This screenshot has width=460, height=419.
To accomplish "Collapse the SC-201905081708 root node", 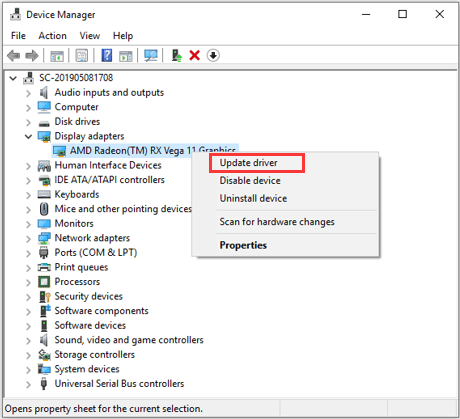I will pyautogui.click(x=13, y=78).
